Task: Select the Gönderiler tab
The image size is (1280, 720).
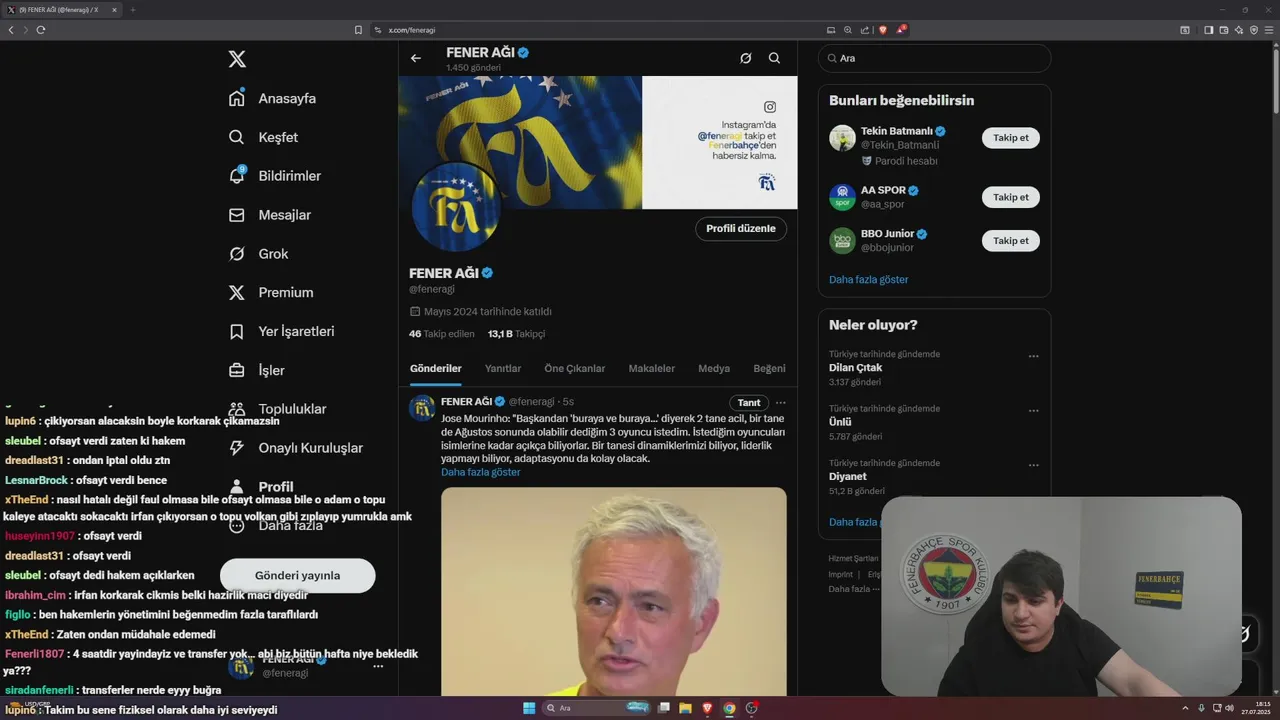Action: tap(436, 368)
